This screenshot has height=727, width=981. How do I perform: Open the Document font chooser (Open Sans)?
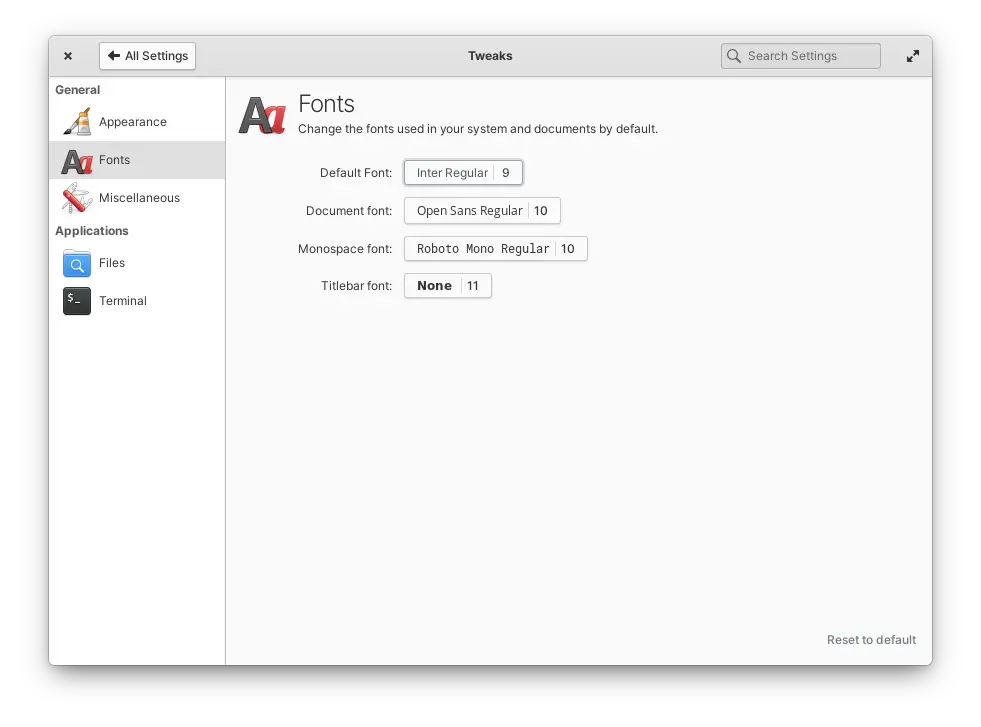(x=482, y=211)
